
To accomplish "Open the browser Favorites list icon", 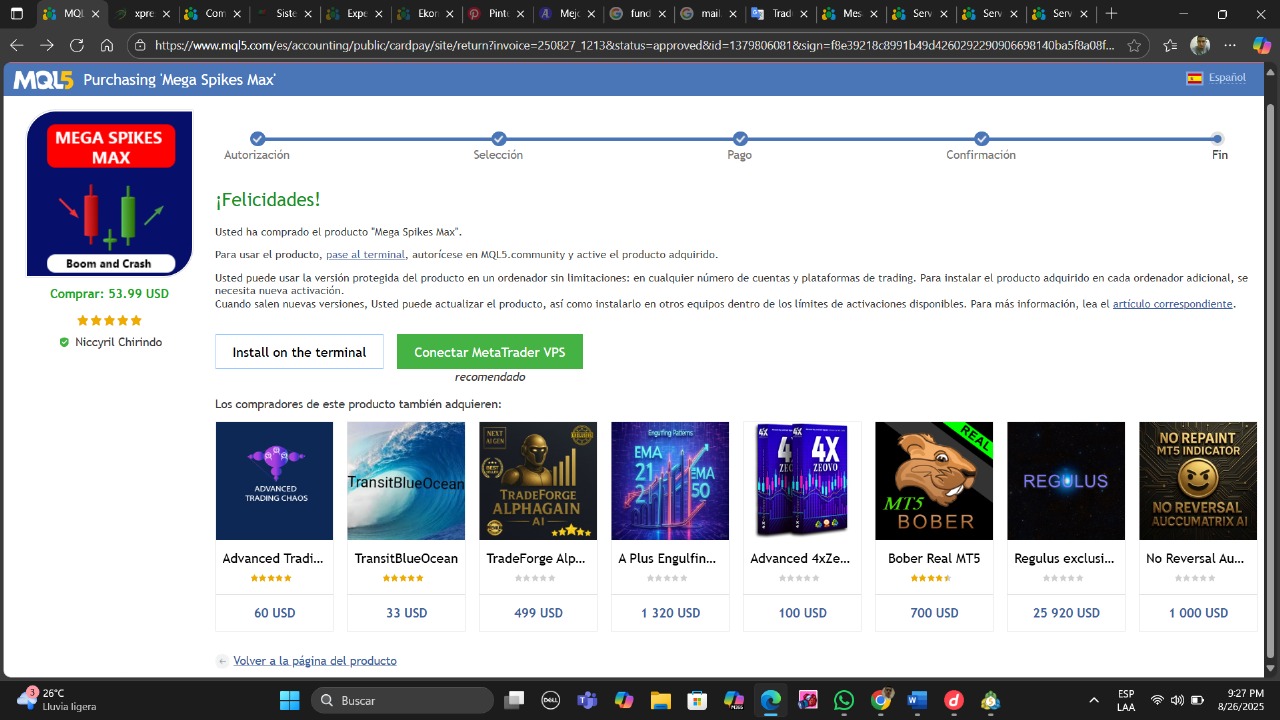I will click(1170, 46).
